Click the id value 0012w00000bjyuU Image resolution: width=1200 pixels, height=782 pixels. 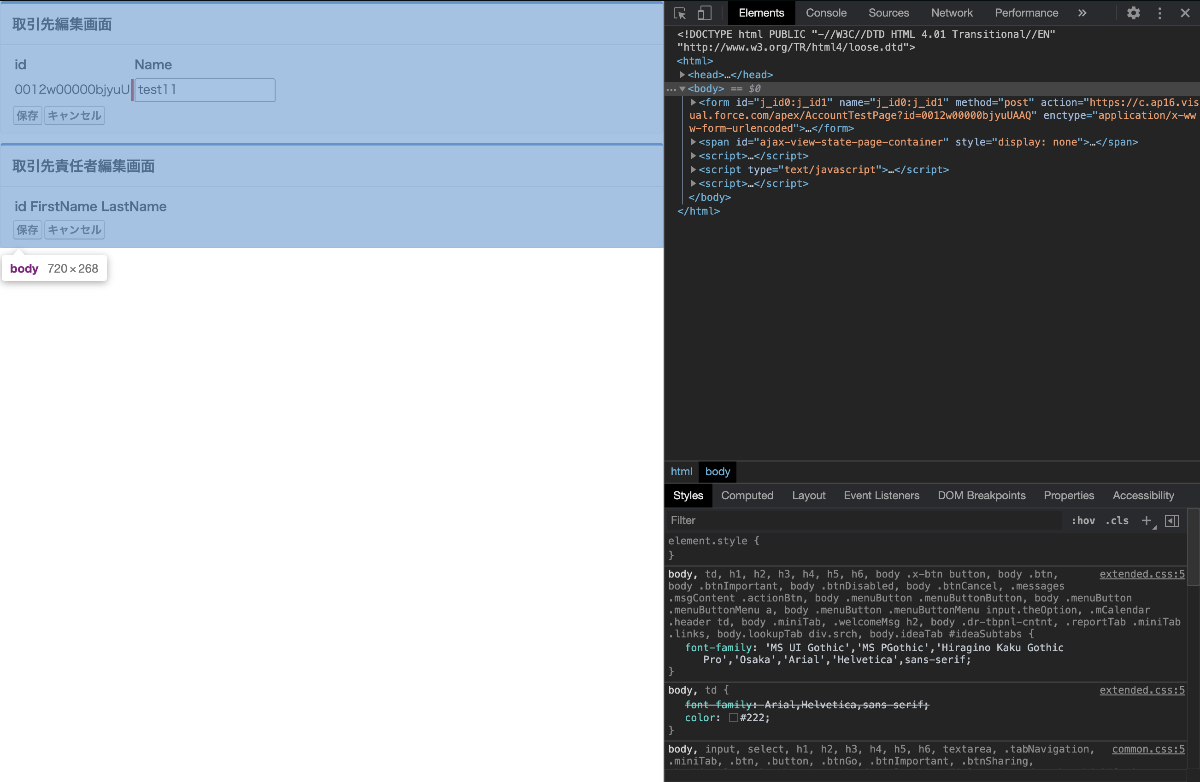point(72,90)
